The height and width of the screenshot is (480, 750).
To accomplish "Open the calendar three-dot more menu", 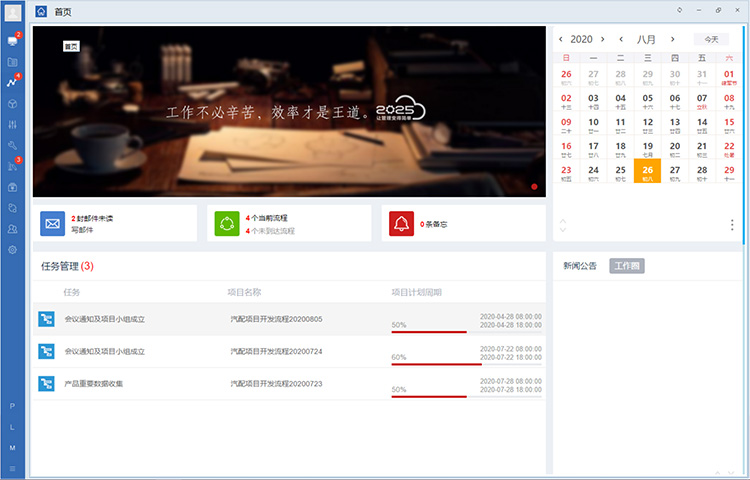I will [x=732, y=225].
